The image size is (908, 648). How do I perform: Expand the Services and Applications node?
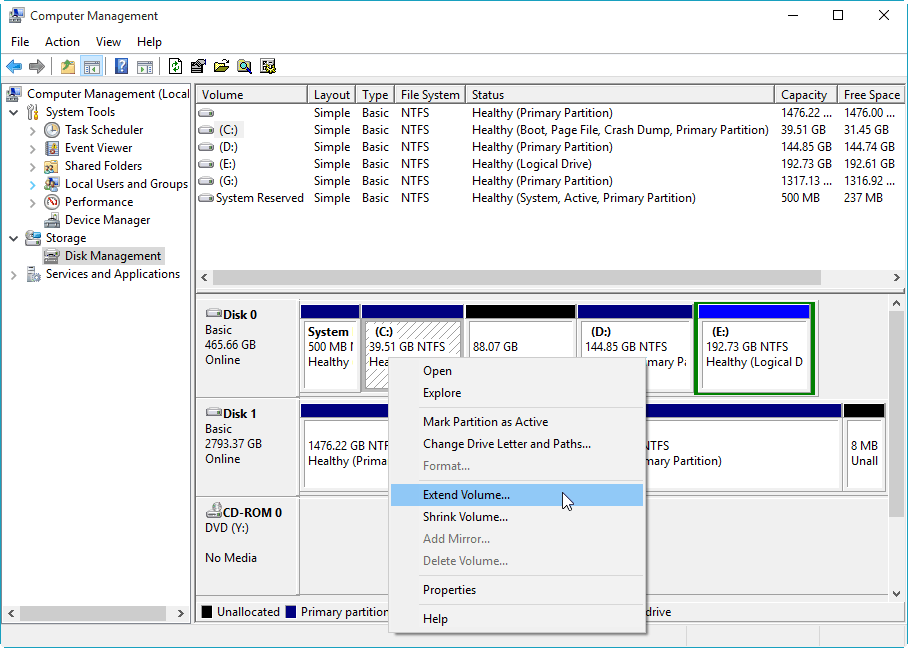(12, 273)
